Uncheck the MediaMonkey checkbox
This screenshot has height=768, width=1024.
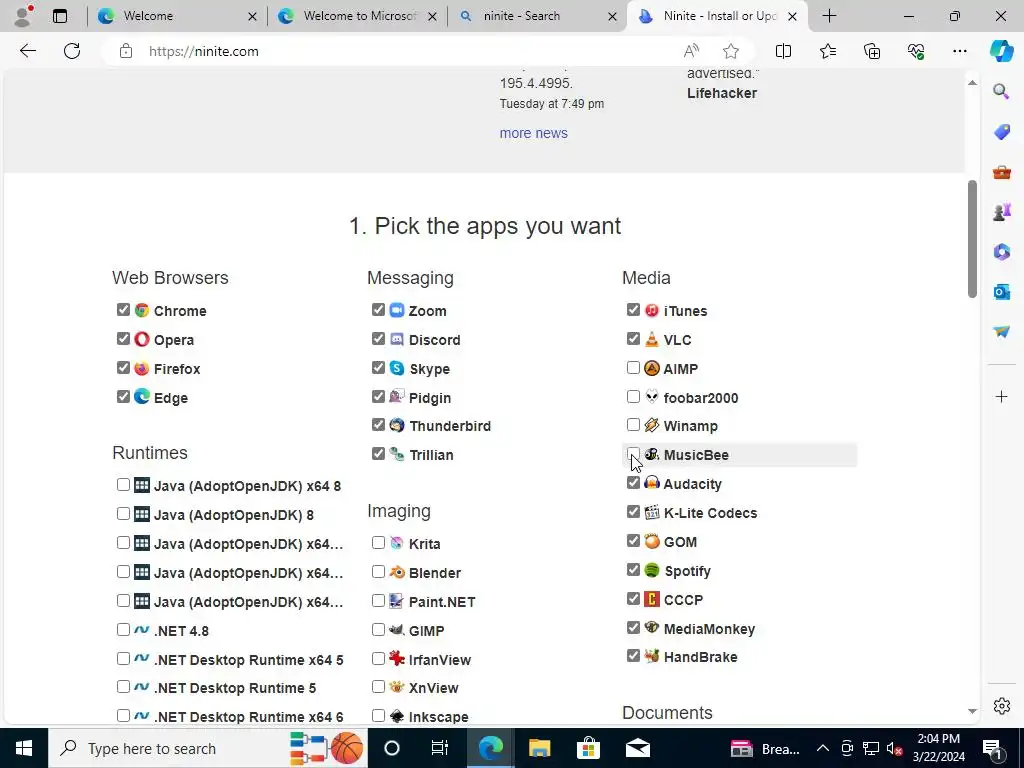[x=633, y=628]
